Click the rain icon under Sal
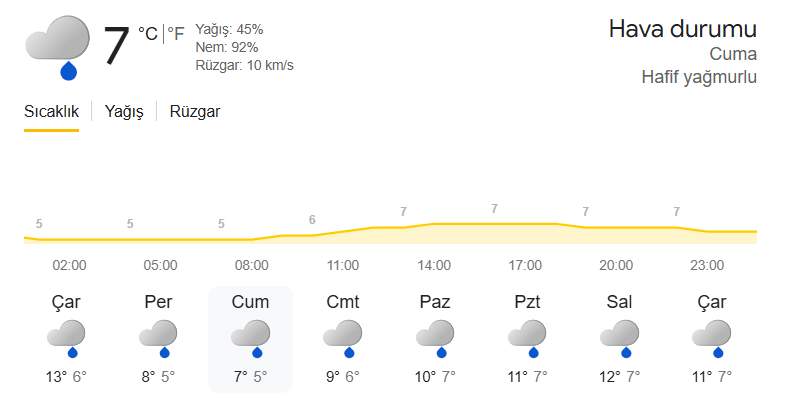Screen dimensions: 790x402 (619, 338)
